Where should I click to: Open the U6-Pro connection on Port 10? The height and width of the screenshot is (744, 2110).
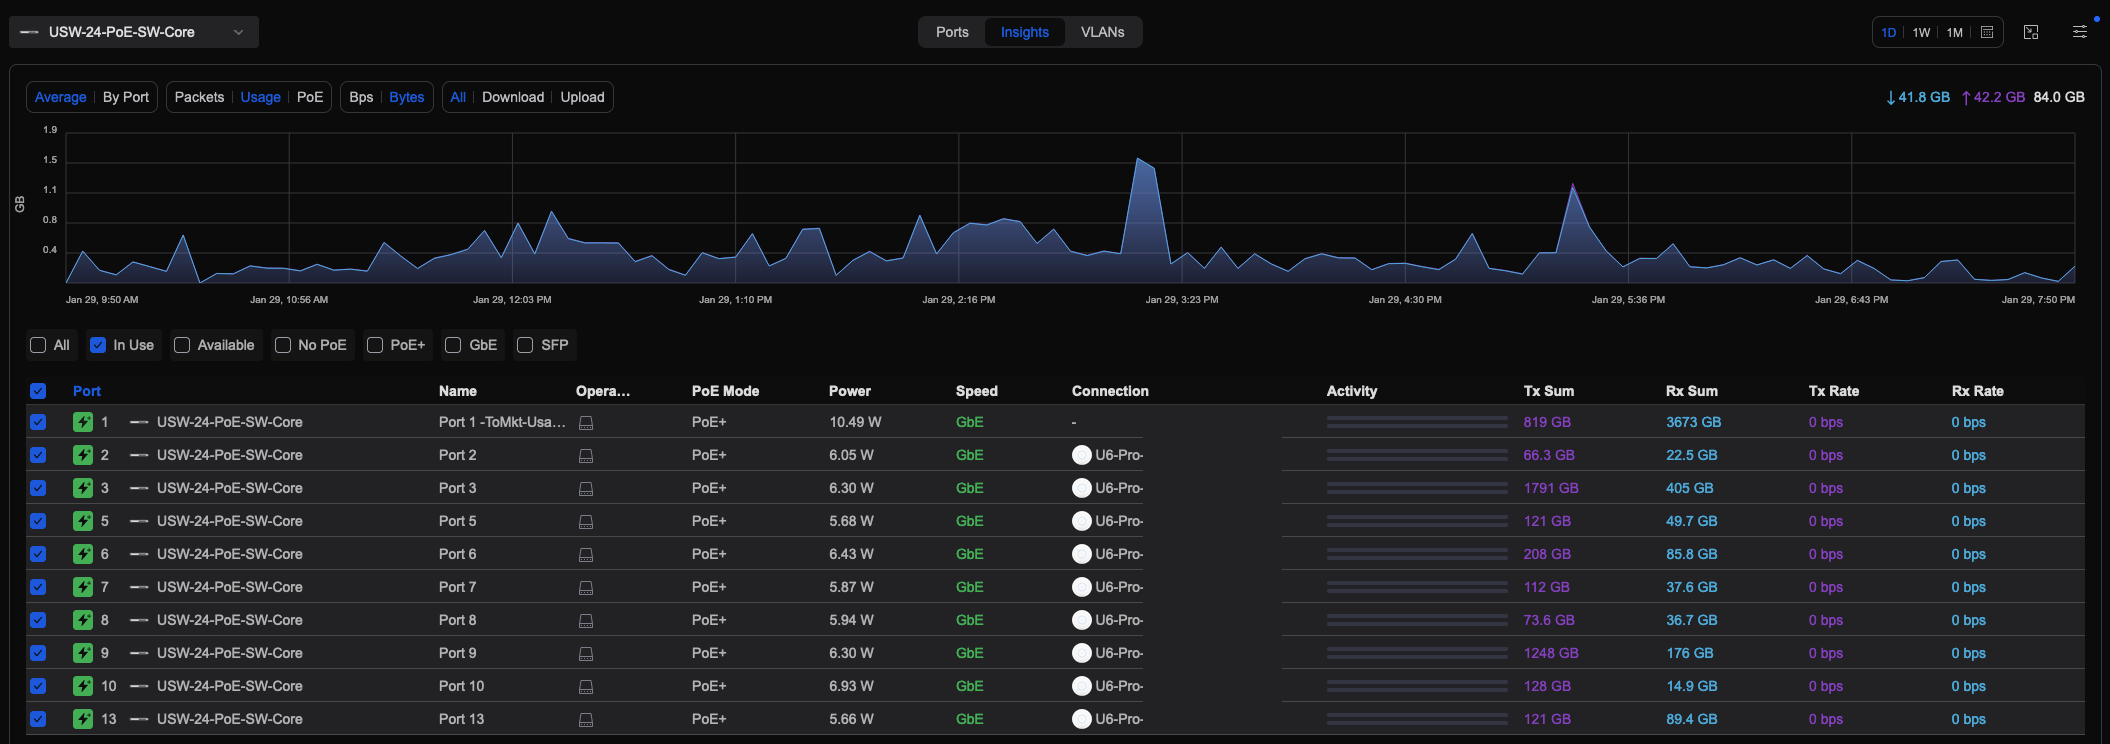[1107, 686]
